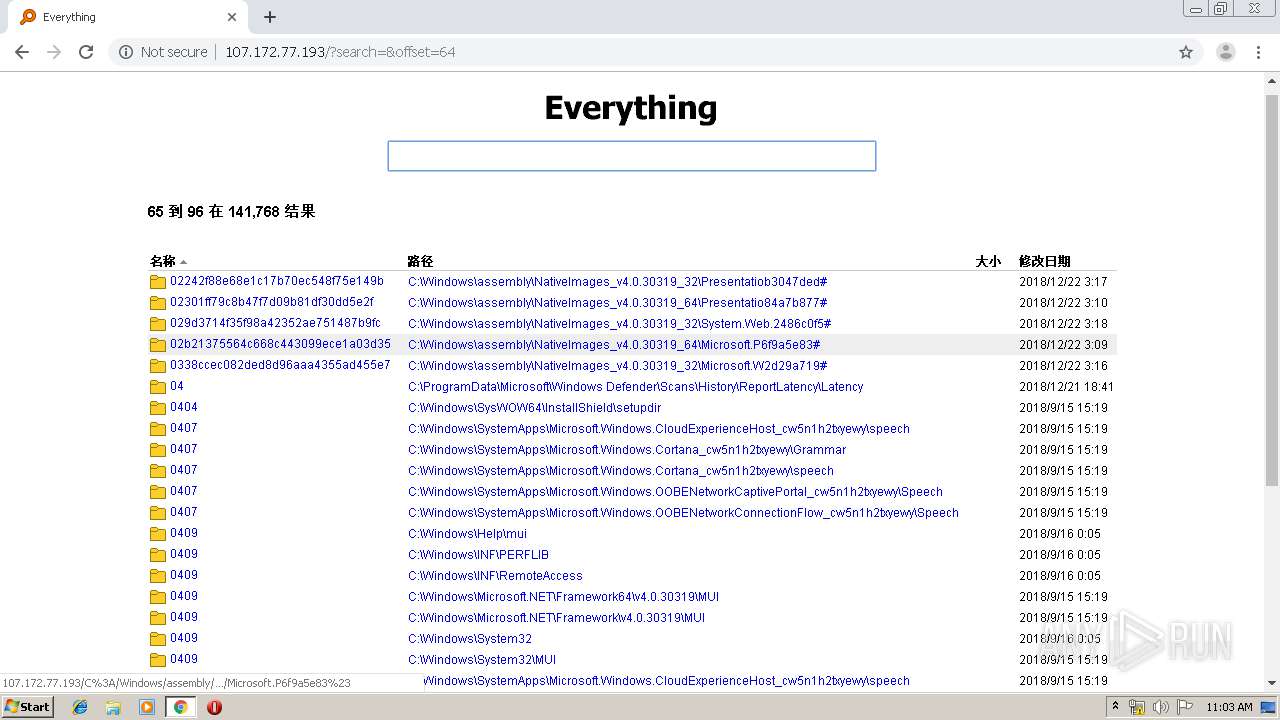The height and width of the screenshot is (720, 1280).
Task: Open Cortana Grammar path link
Action: 627,450
